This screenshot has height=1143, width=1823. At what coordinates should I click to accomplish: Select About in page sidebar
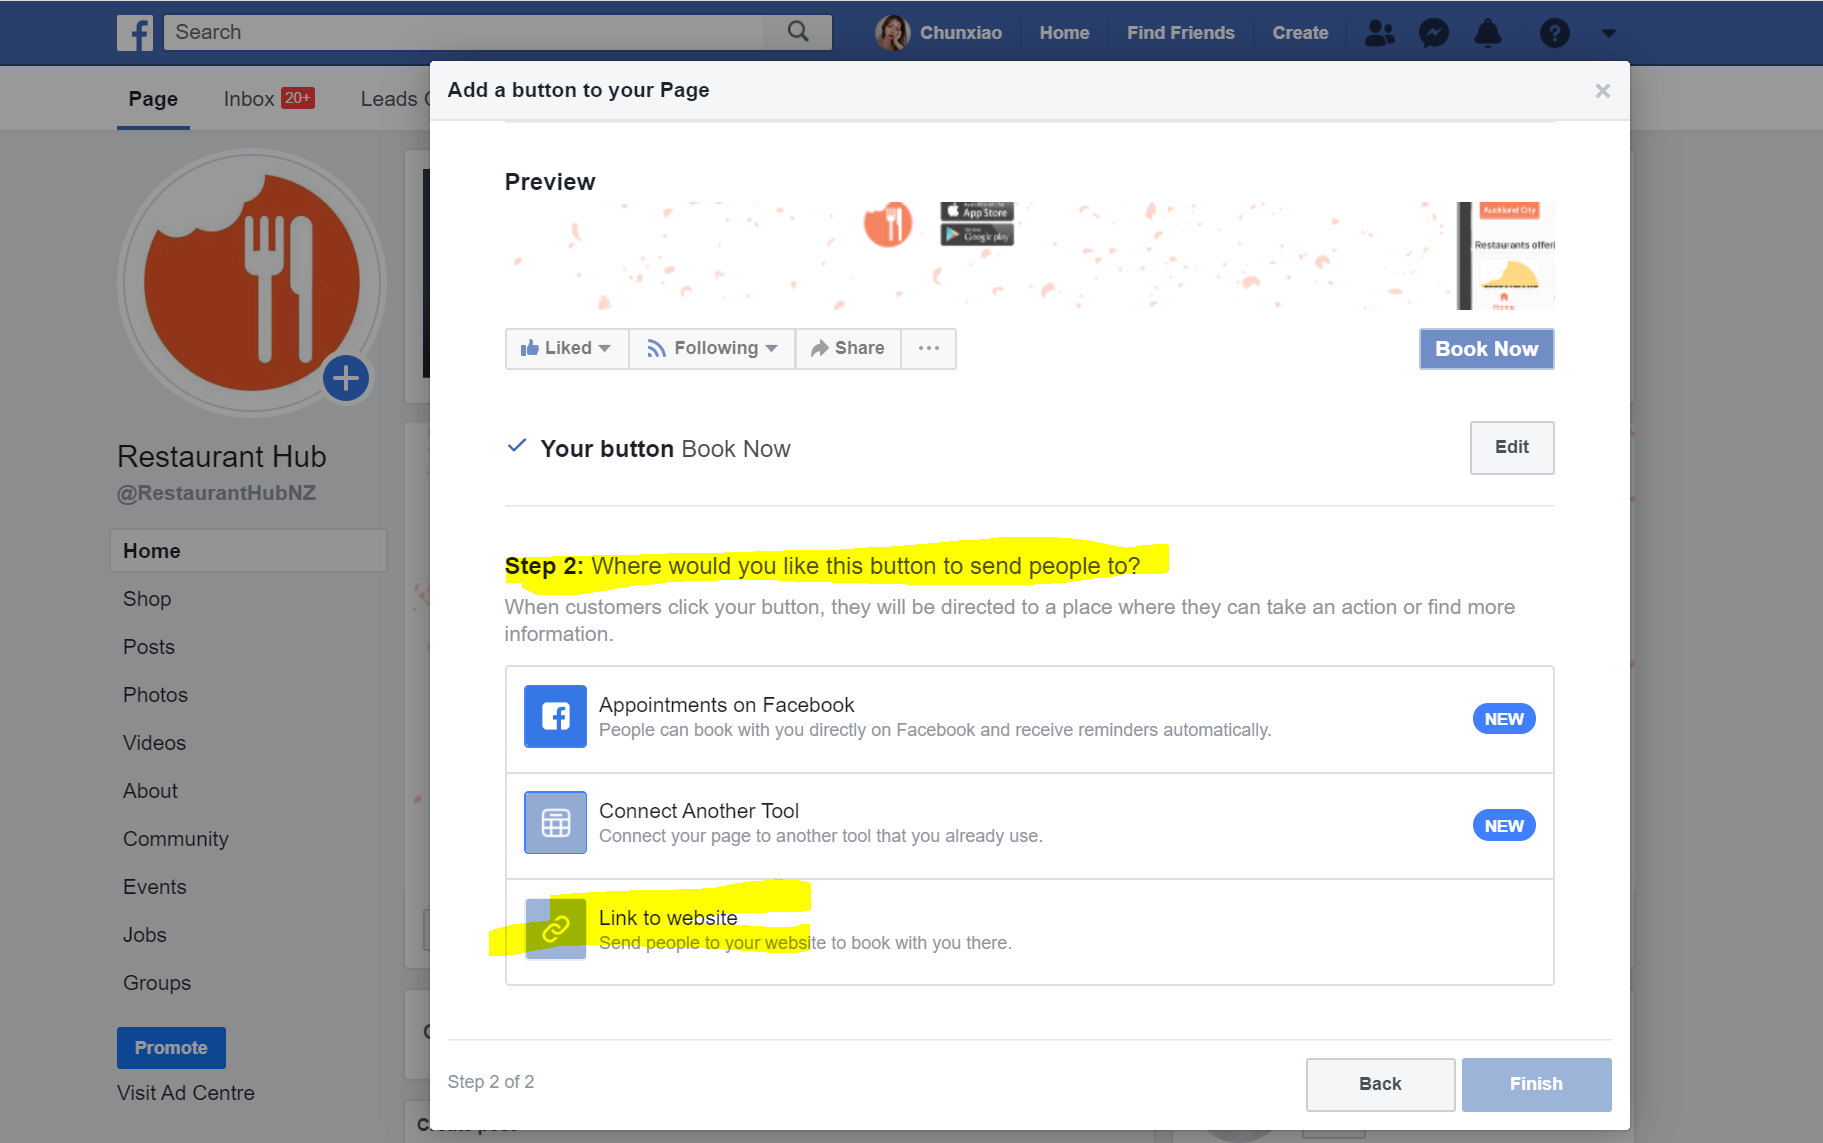pos(150,791)
